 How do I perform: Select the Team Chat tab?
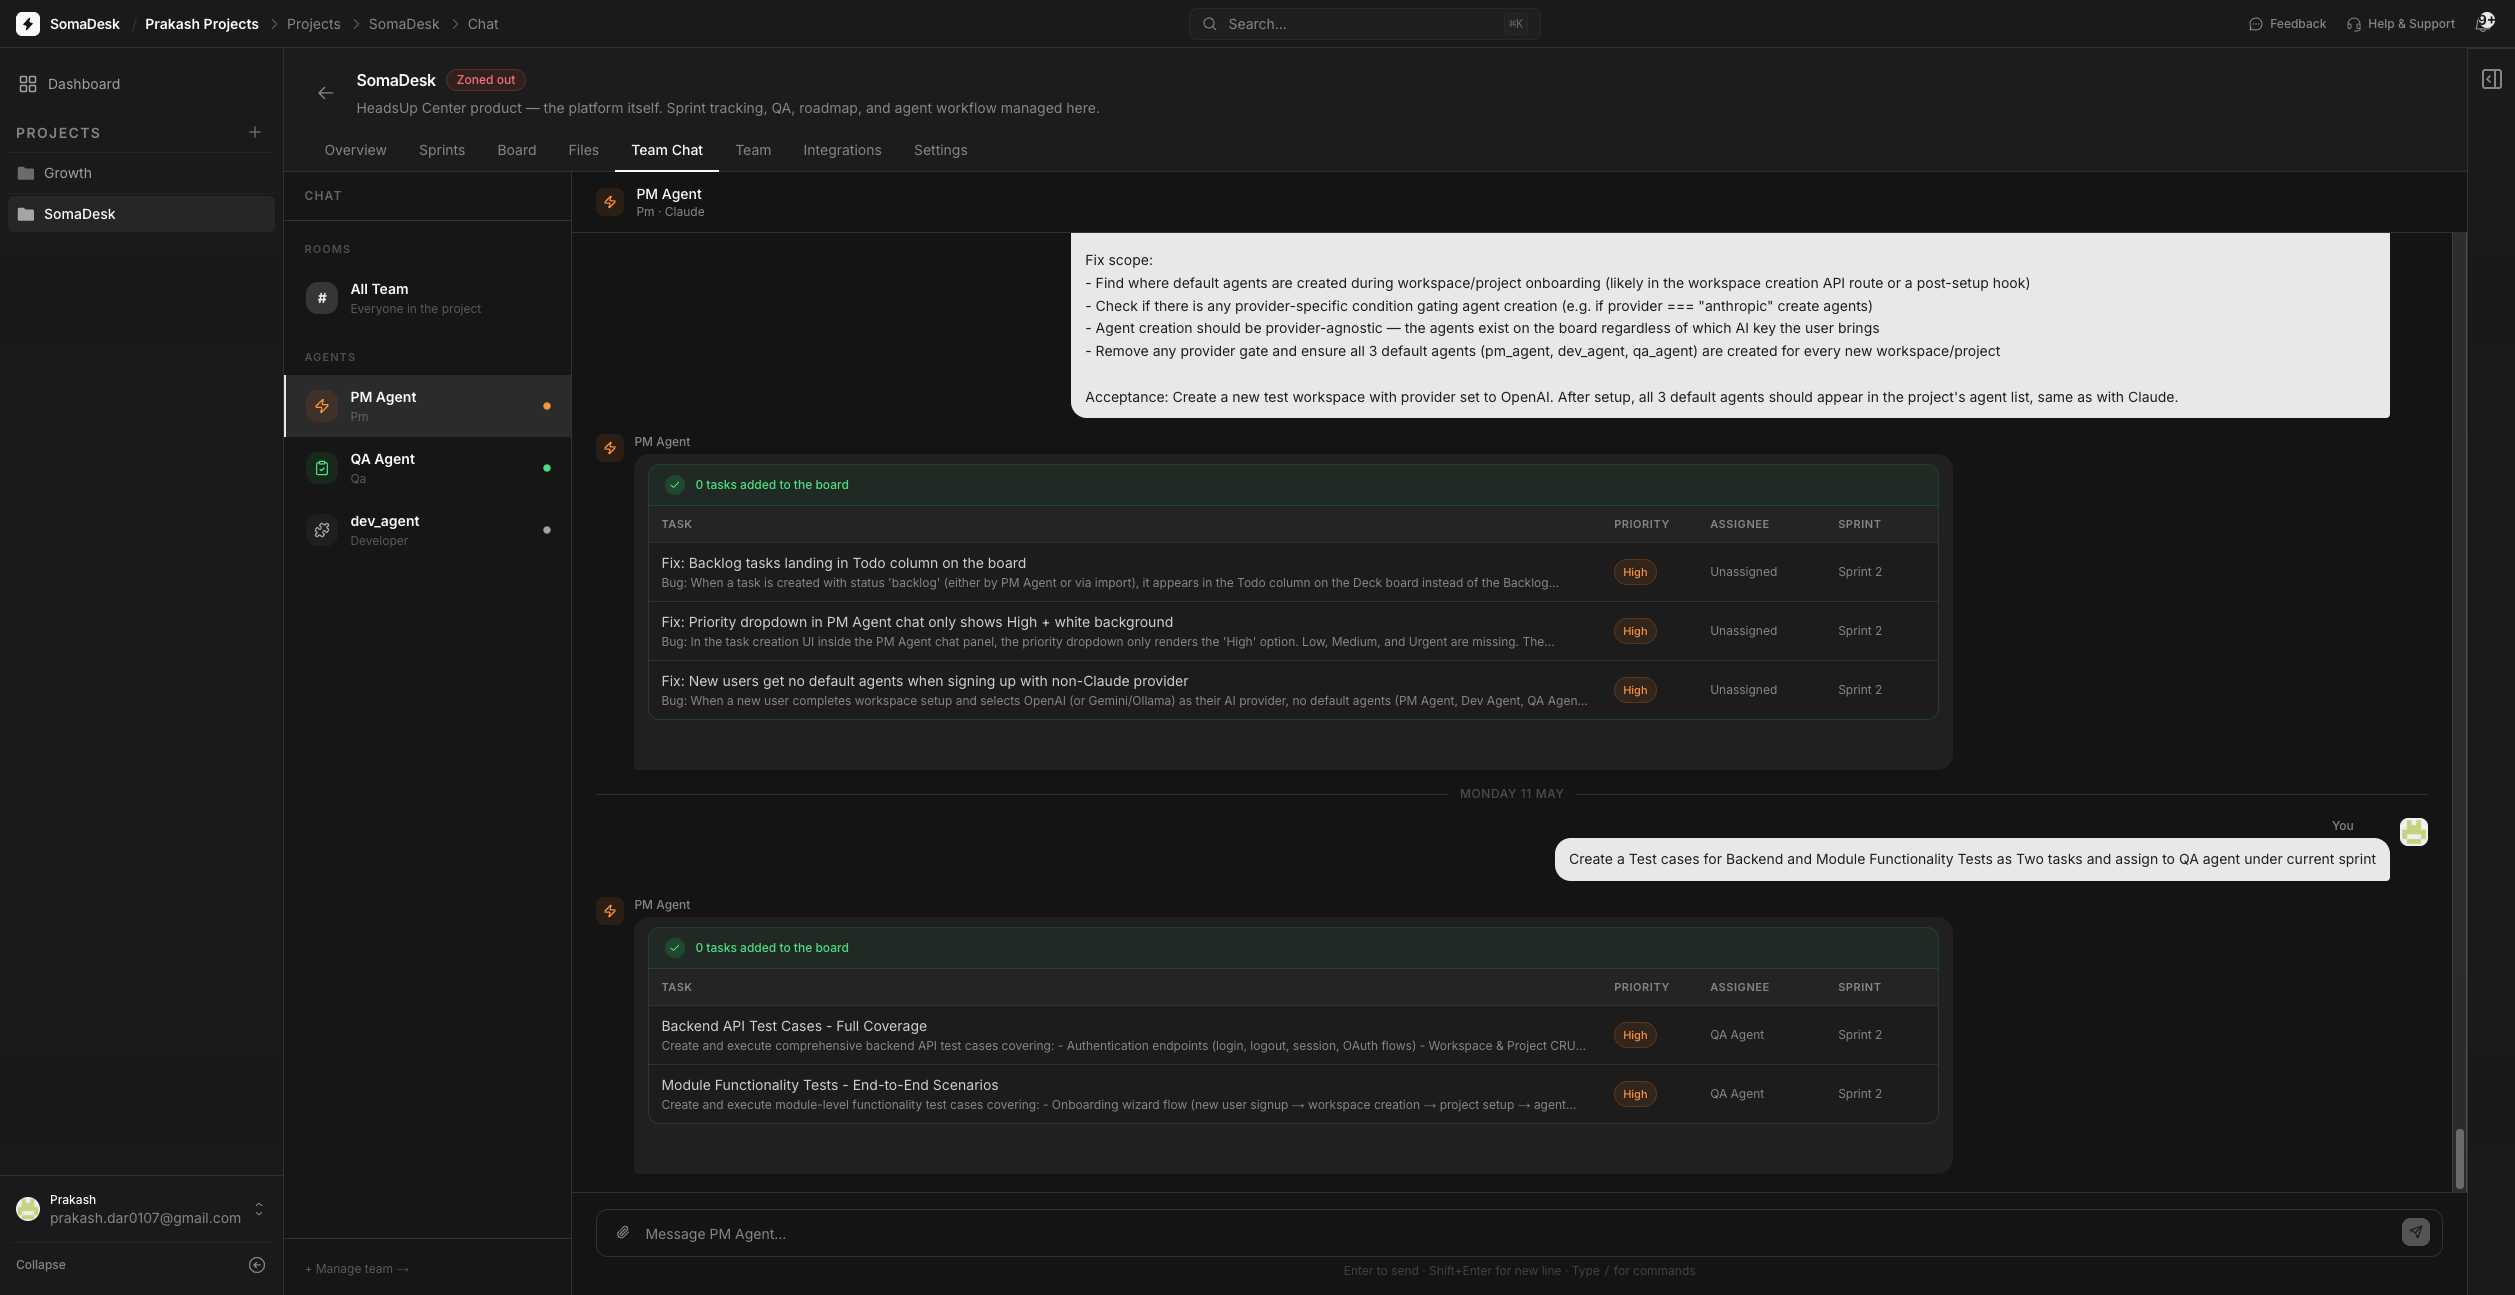click(x=667, y=150)
